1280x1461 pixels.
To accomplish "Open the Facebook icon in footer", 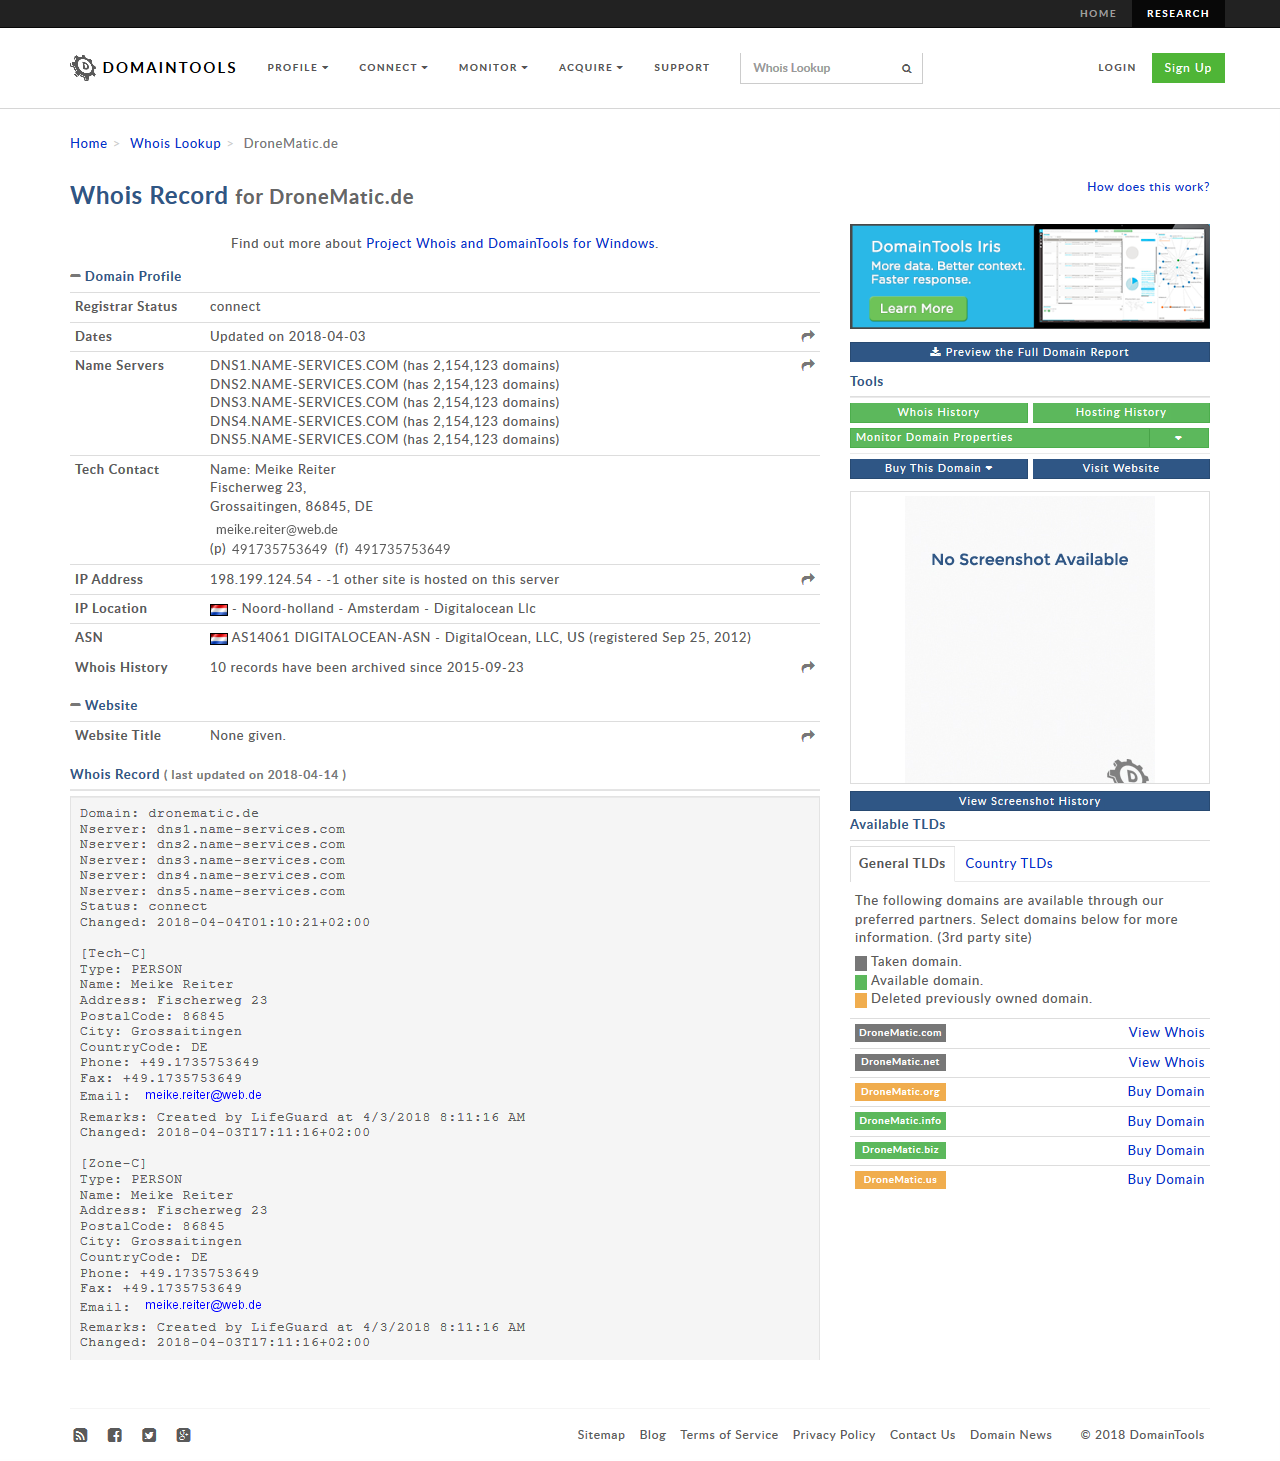I will tap(115, 1435).
